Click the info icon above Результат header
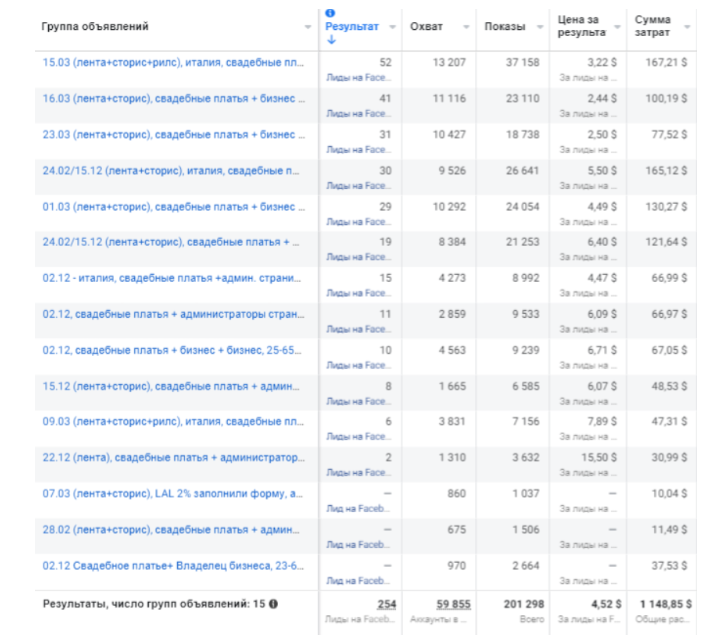This screenshot has width=707, height=642. click(x=331, y=13)
